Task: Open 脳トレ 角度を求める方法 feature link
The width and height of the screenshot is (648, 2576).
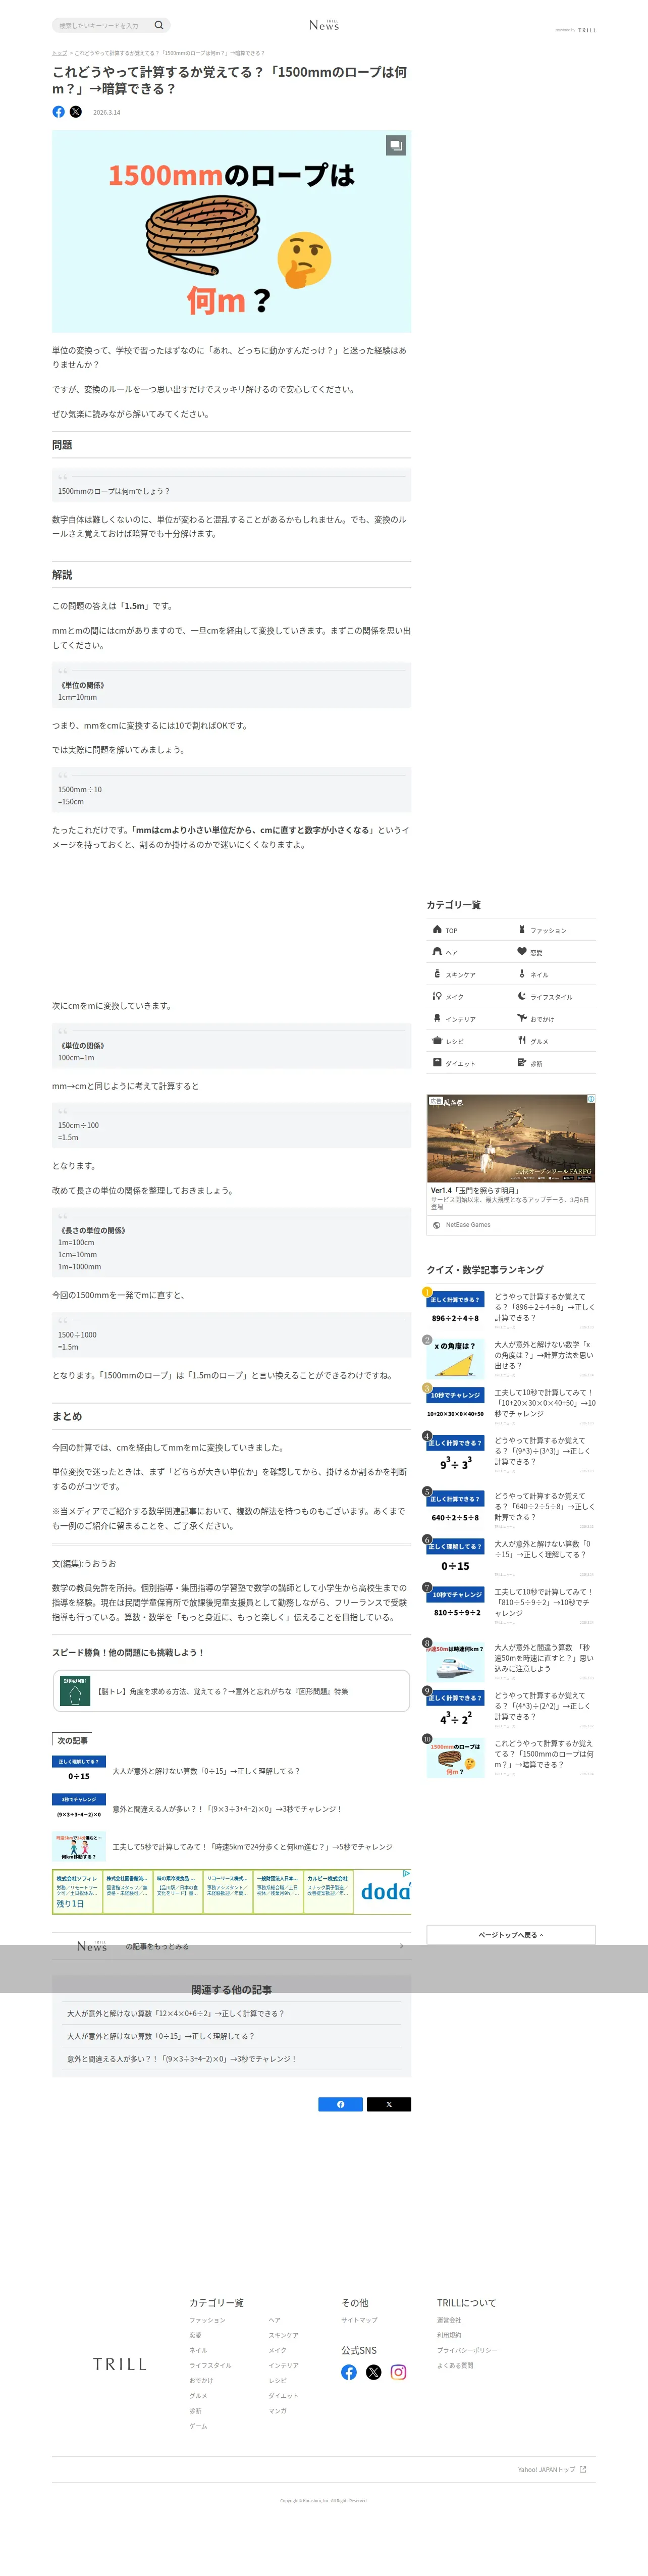Action: 231,1691
